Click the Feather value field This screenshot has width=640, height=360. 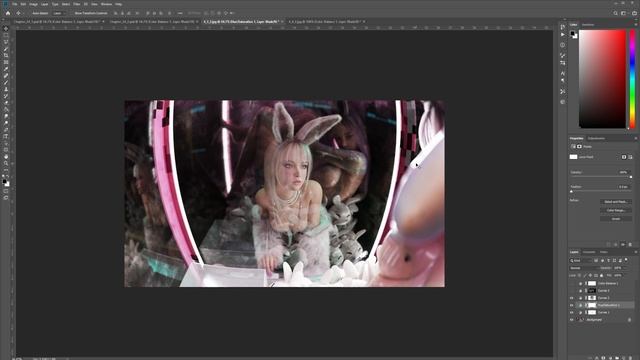click(623, 187)
